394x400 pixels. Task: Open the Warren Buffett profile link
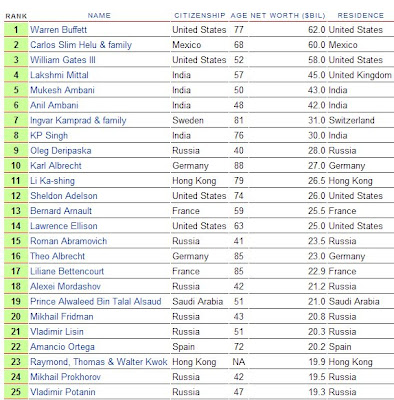[59, 30]
